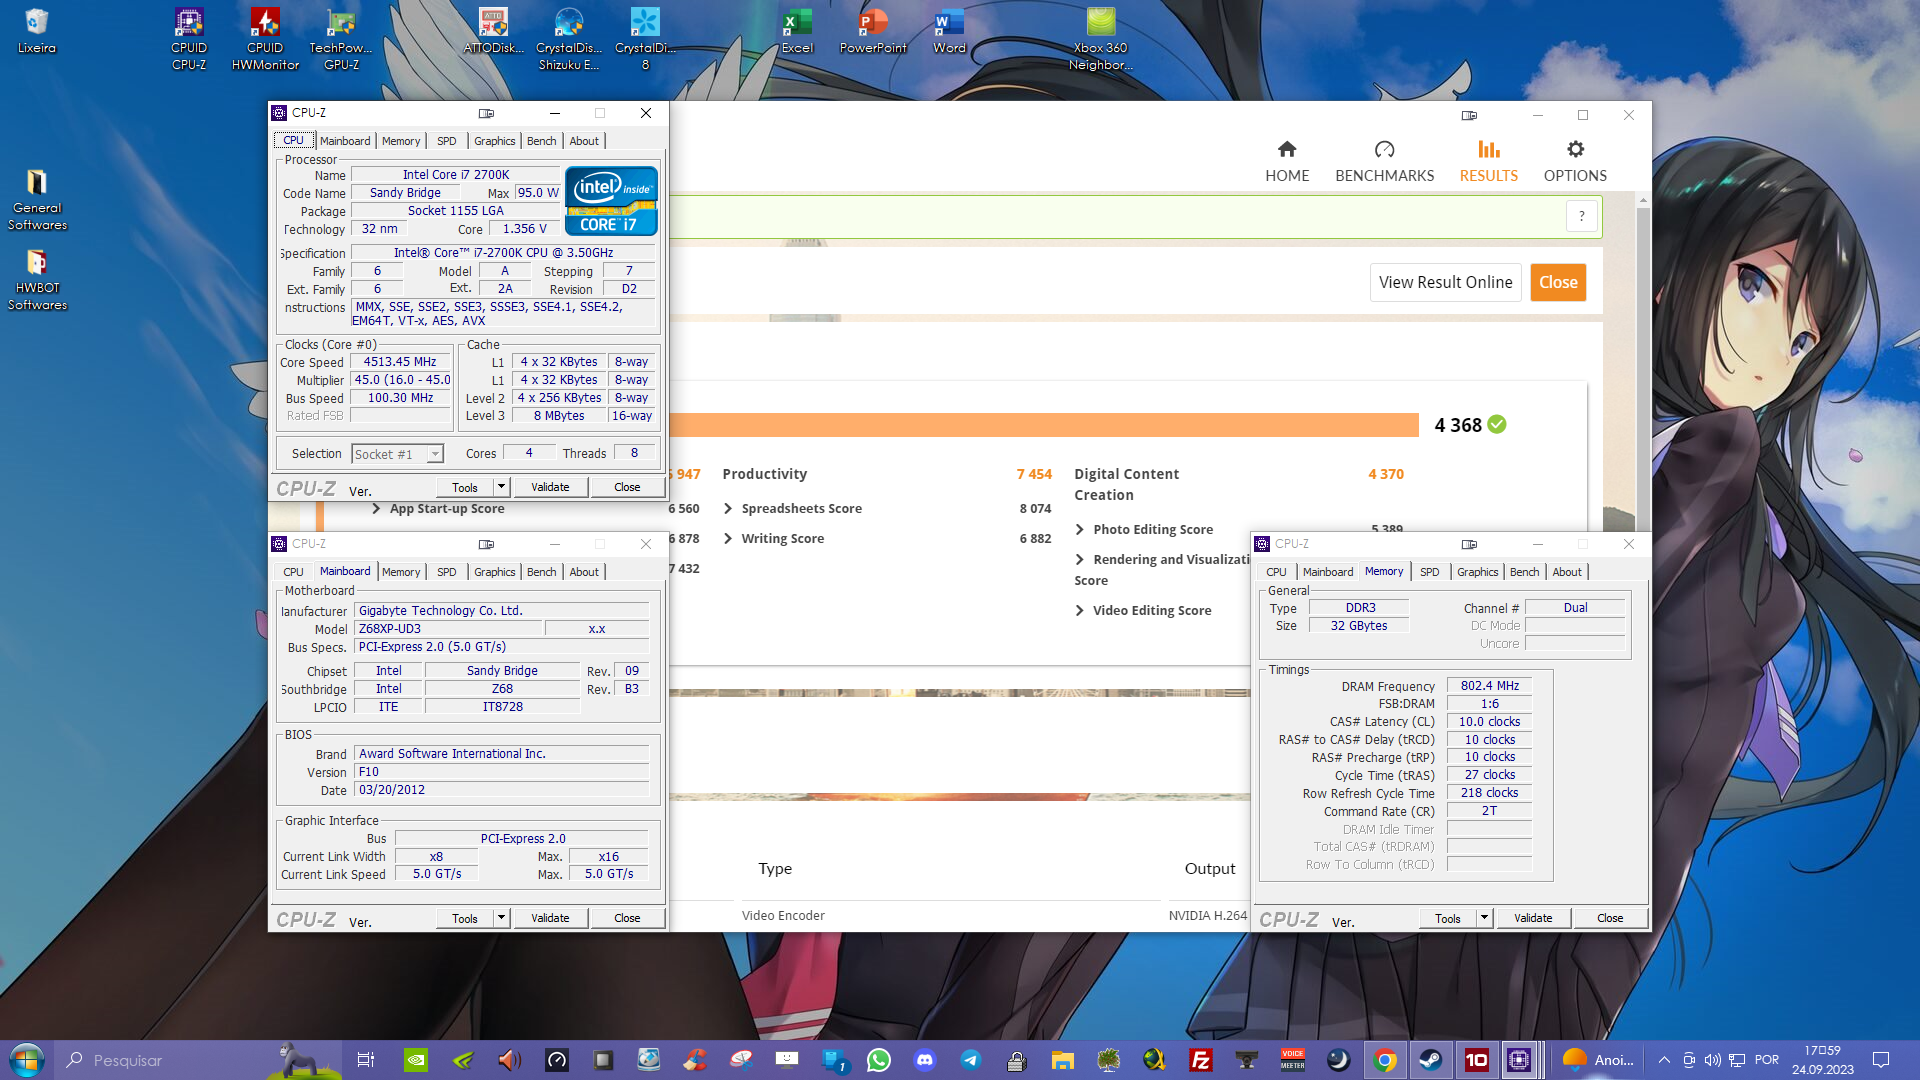Click the CPU-Z taskbar icon
Image resolution: width=1920 pixels, height=1080 pixels.
[1519, 1060]
